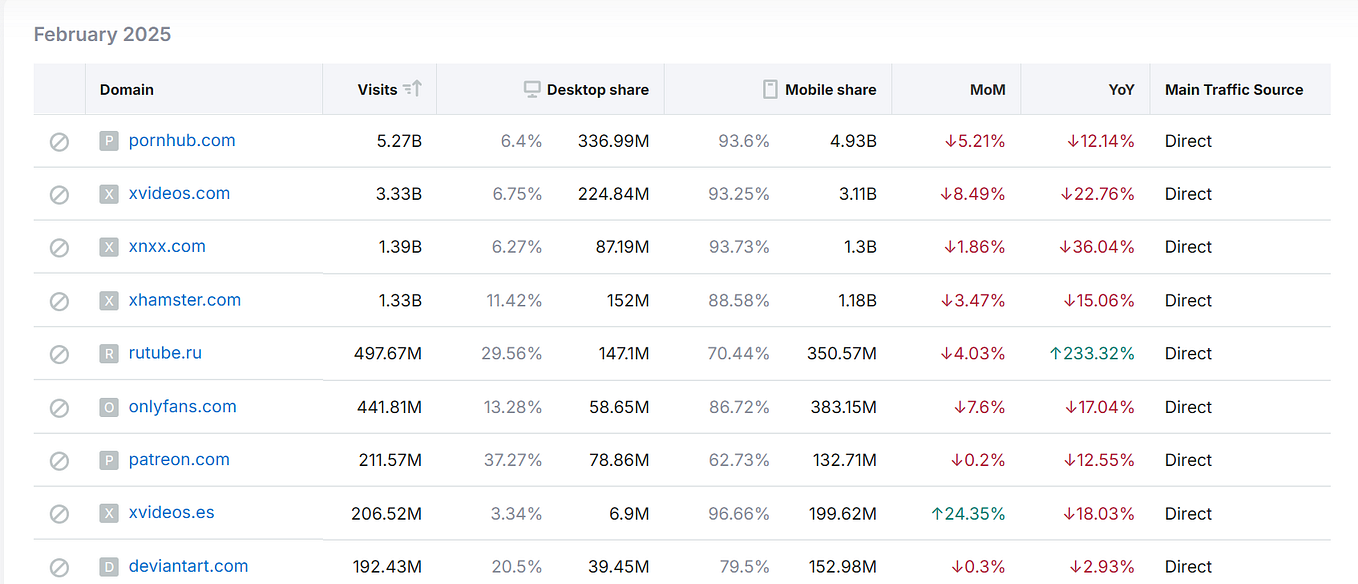Select the 3.33B visits value
This screenshot has width=1358, height=584.
[x=399, y=194]
